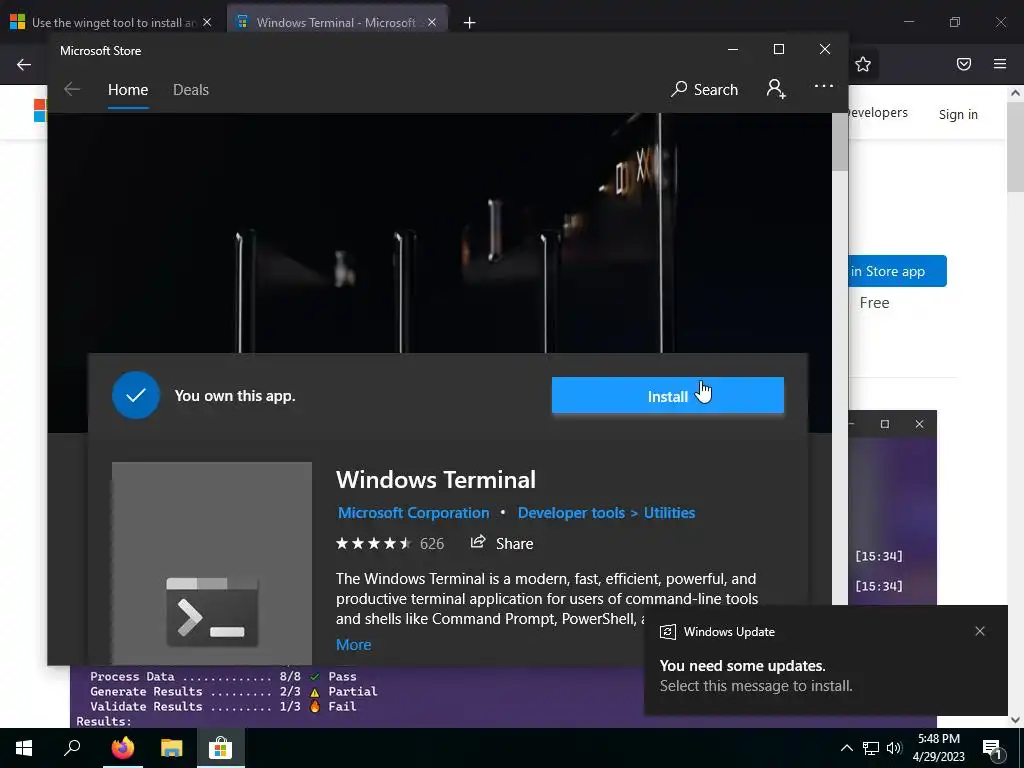Image resolution: width=1024 pixels, height=768 pixels.
Task: Show hidden system tray icons
Action: [x=846, y=748]
